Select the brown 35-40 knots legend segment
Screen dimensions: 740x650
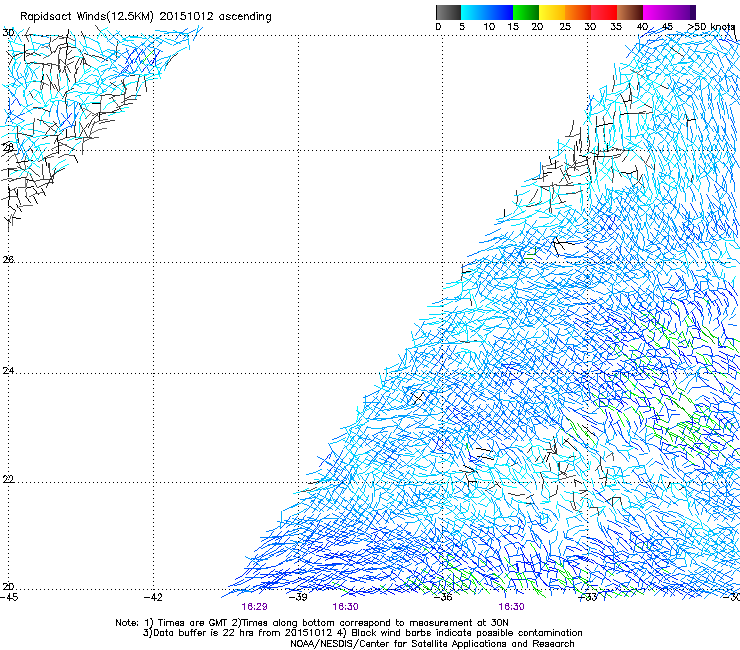(630, 12)
